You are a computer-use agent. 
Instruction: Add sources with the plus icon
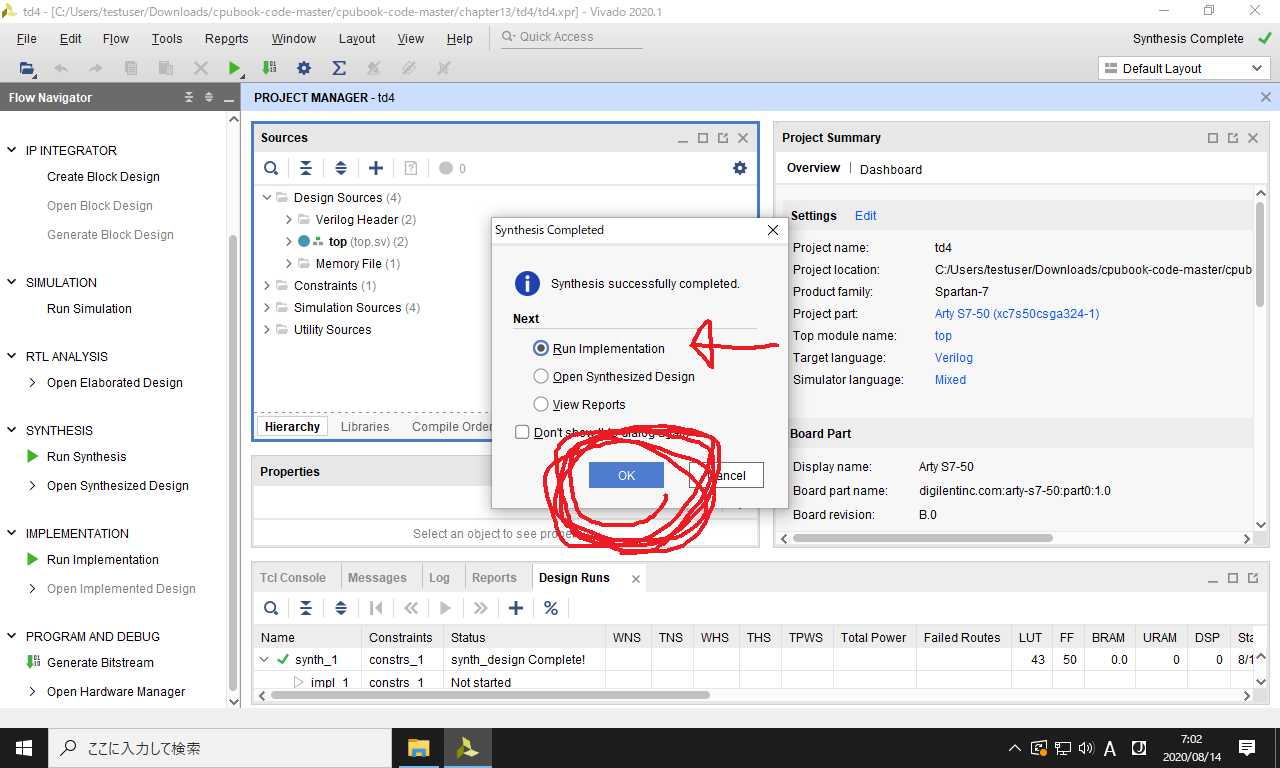click(376, 168)
